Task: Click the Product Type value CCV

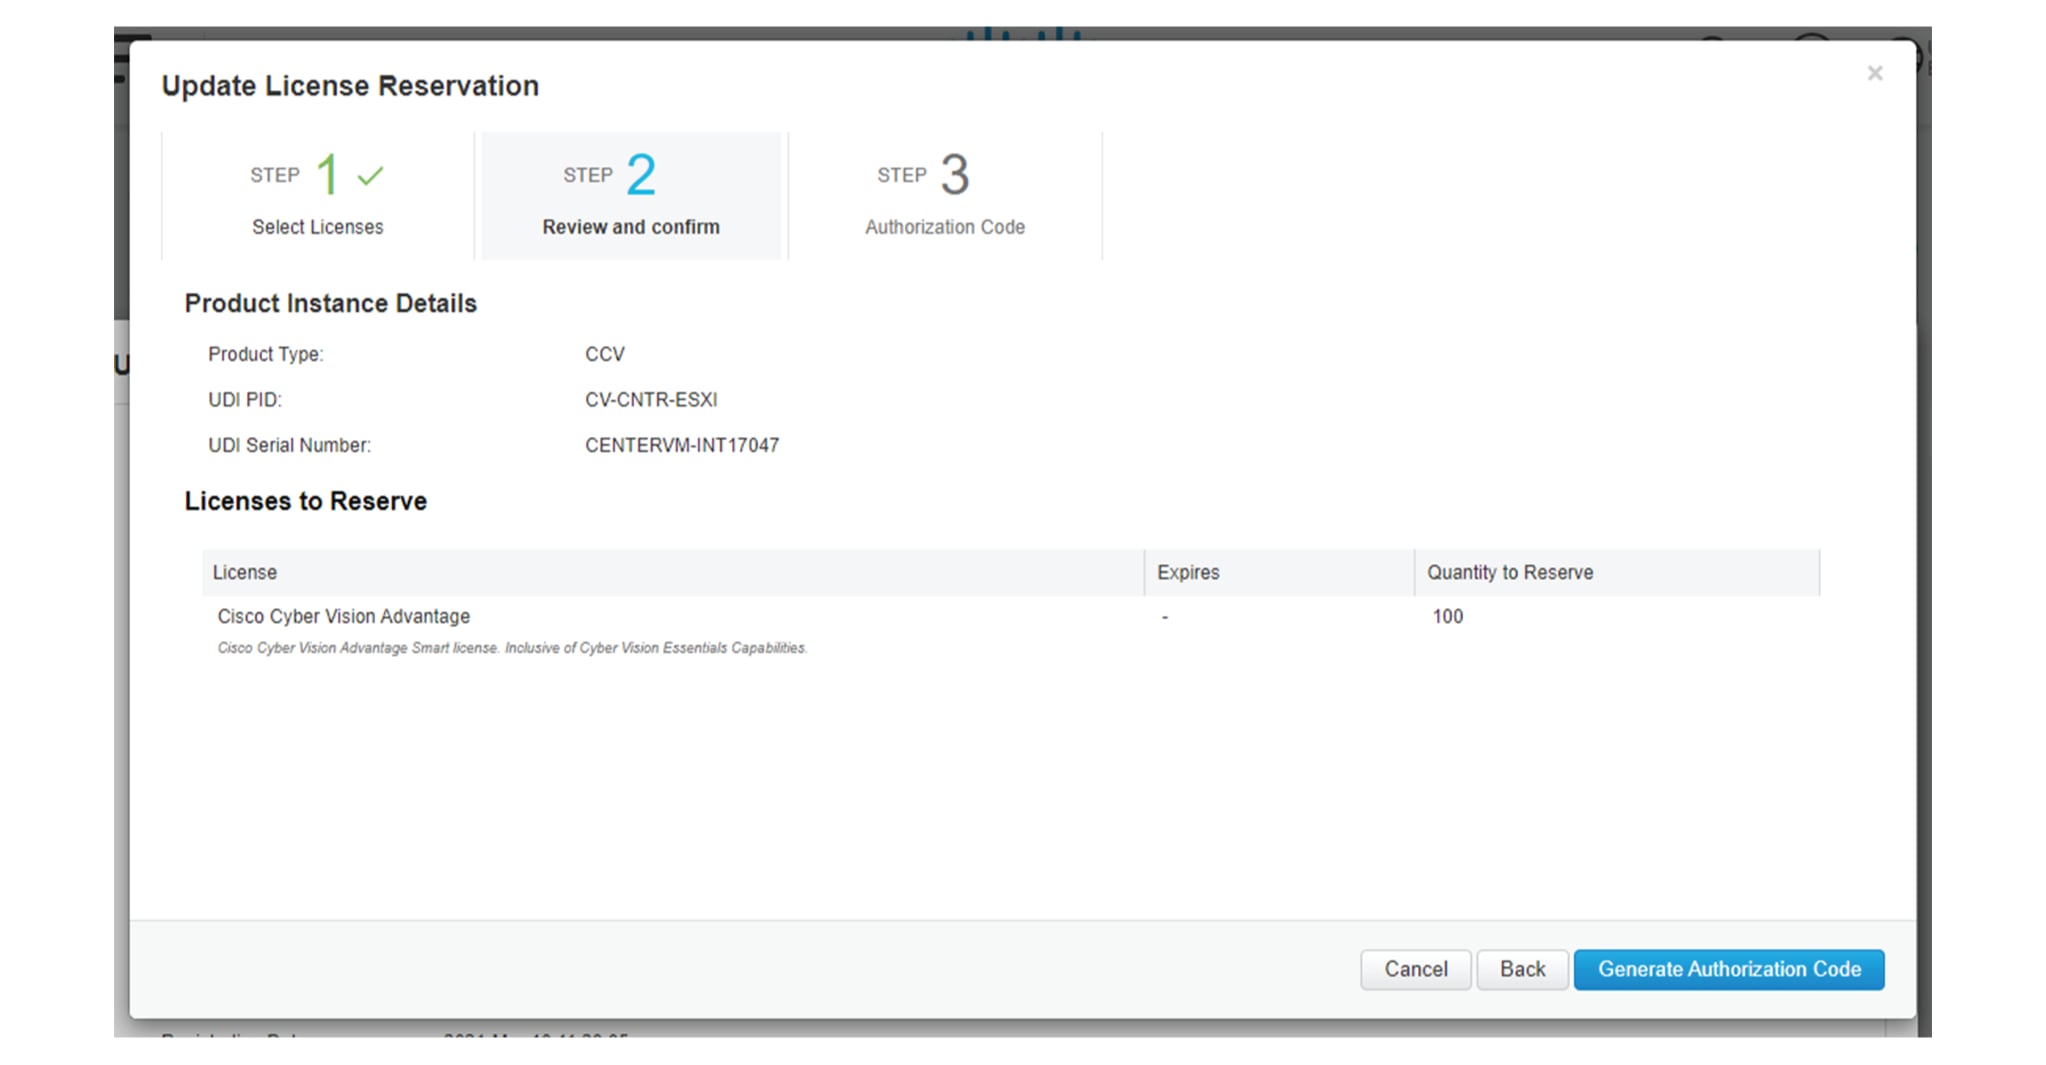Action: click(605, 354)
